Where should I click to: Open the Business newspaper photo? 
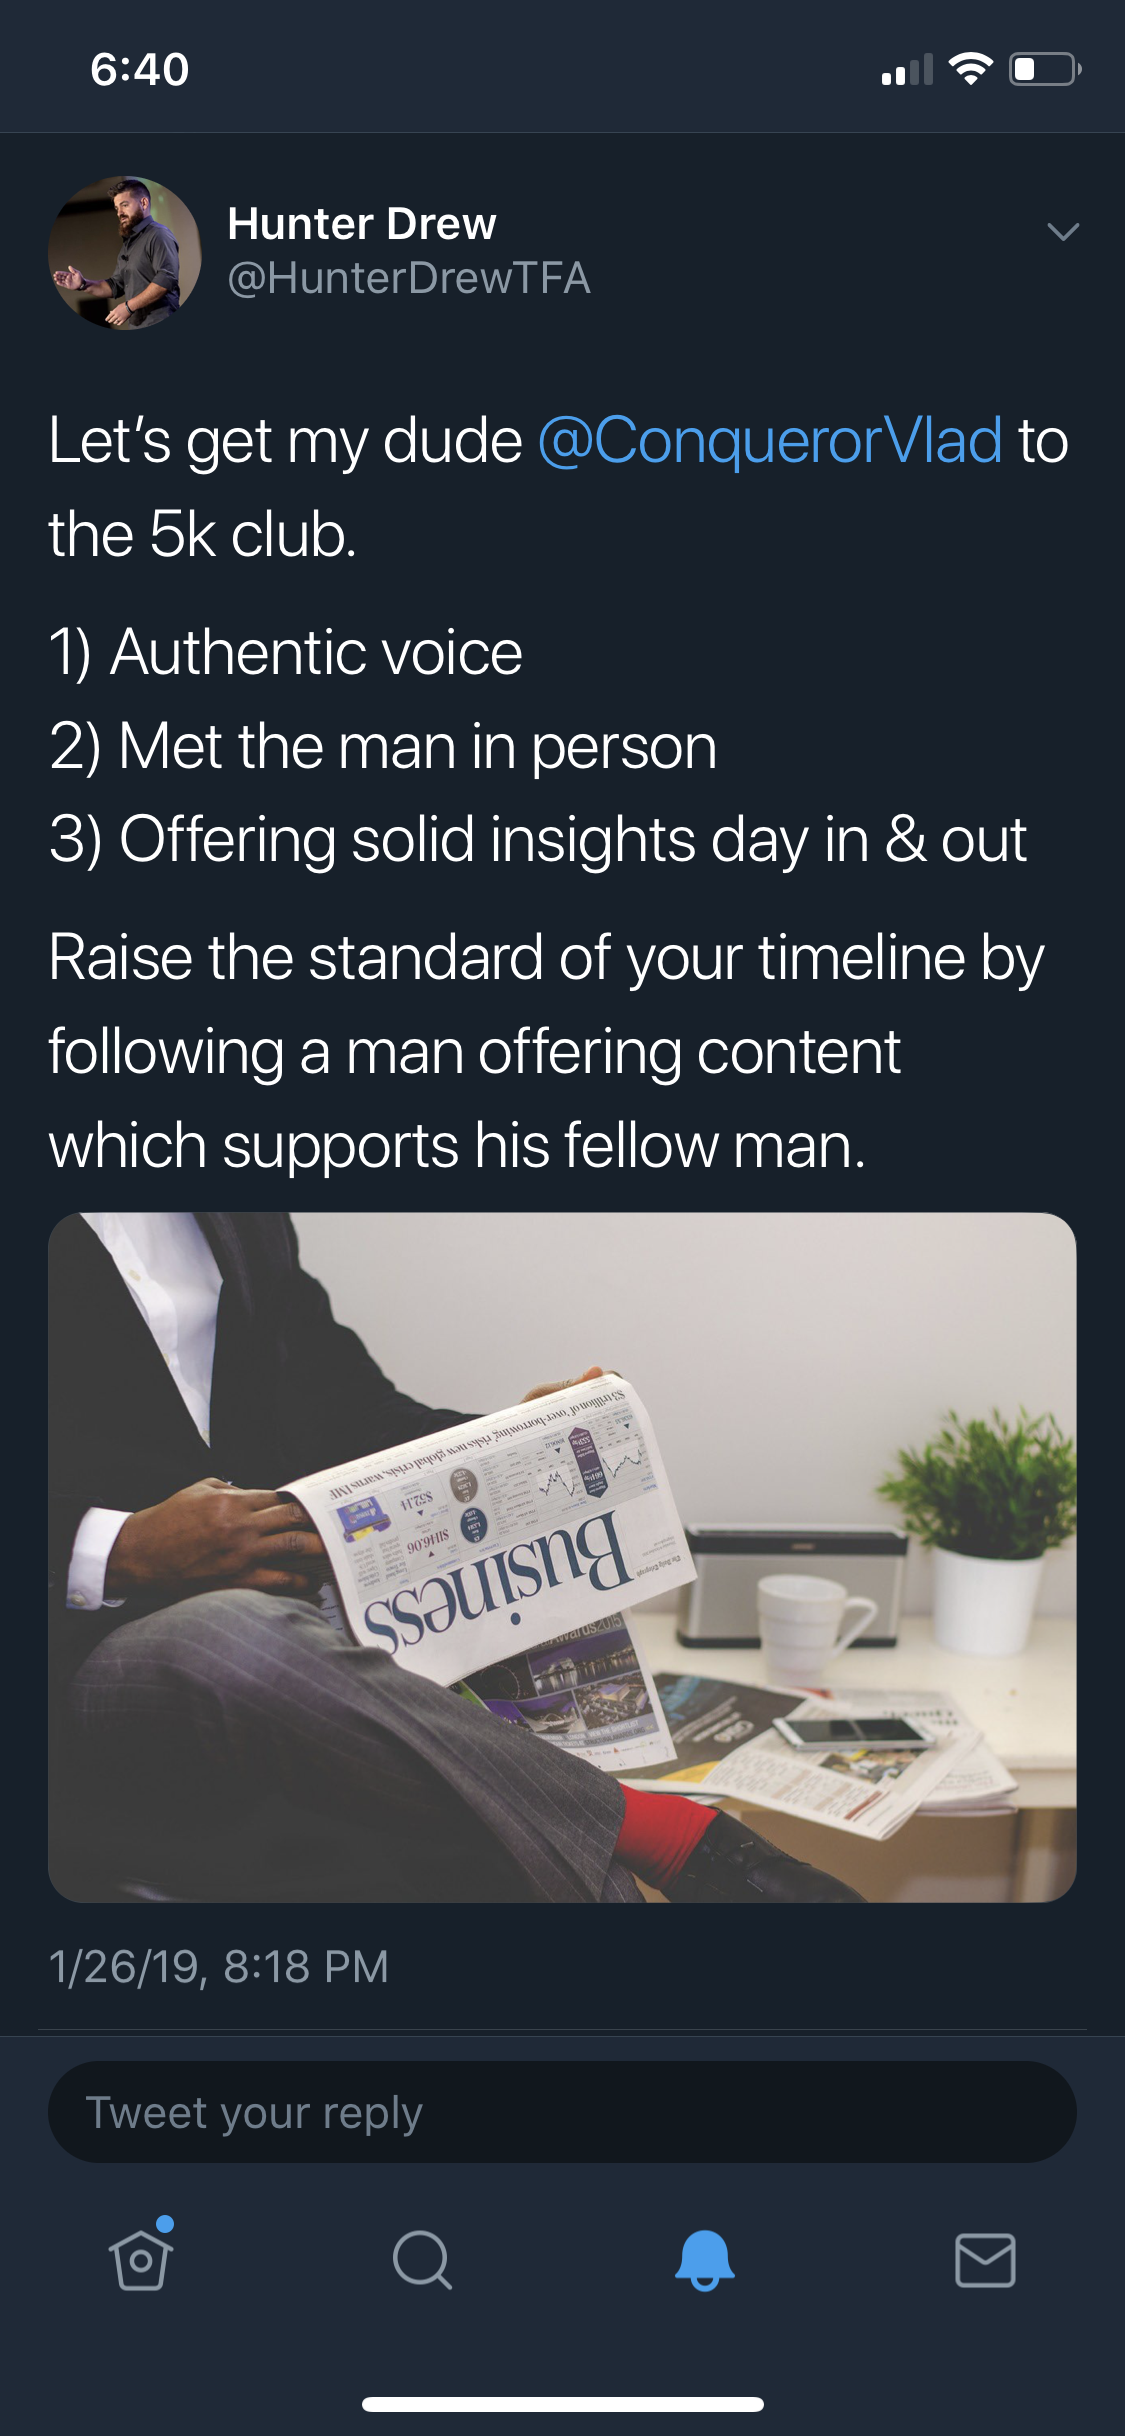coord(562,1557)
